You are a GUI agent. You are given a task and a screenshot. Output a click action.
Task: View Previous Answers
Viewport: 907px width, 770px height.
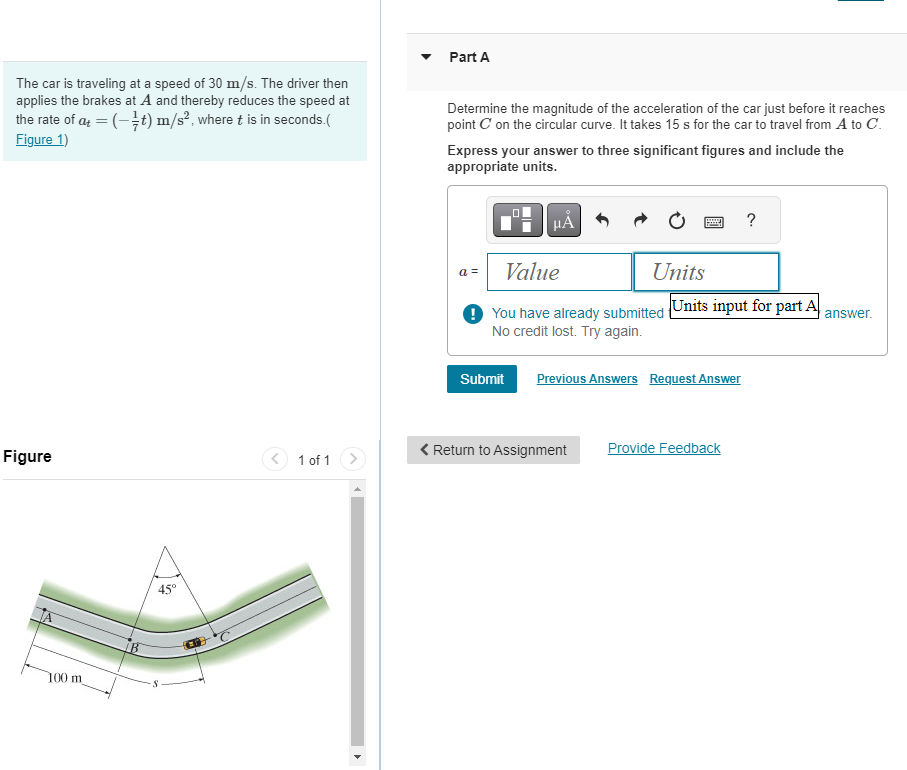coord(586,378)
